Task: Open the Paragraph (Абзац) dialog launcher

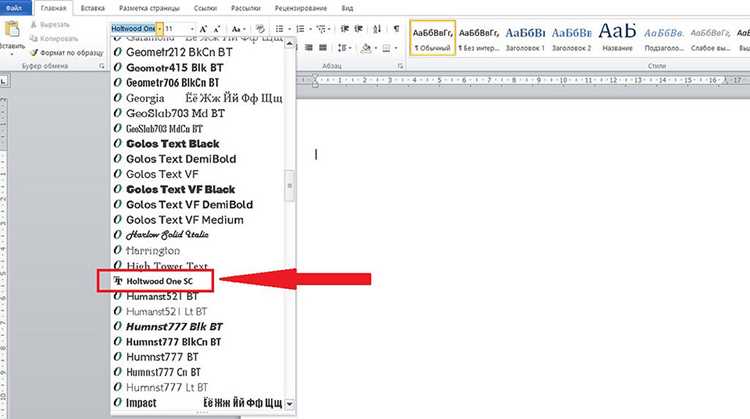Action: click(x=400, y=66)
